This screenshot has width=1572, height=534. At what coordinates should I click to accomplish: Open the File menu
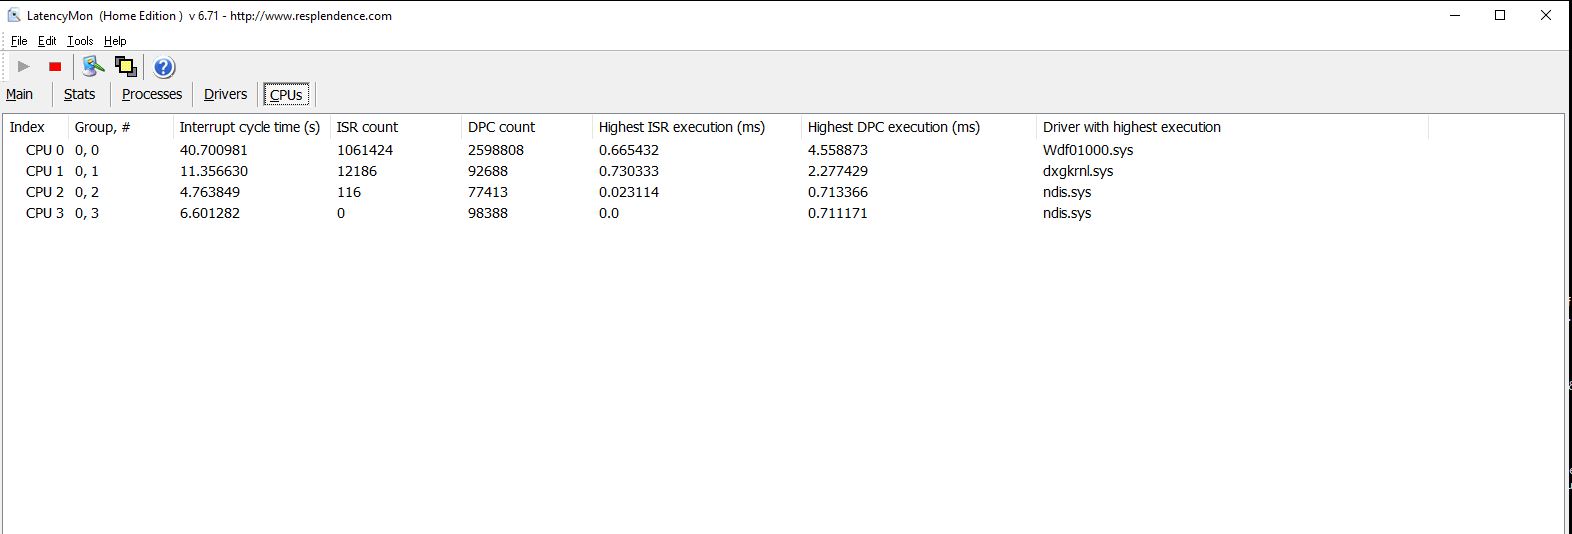(19, 41)
